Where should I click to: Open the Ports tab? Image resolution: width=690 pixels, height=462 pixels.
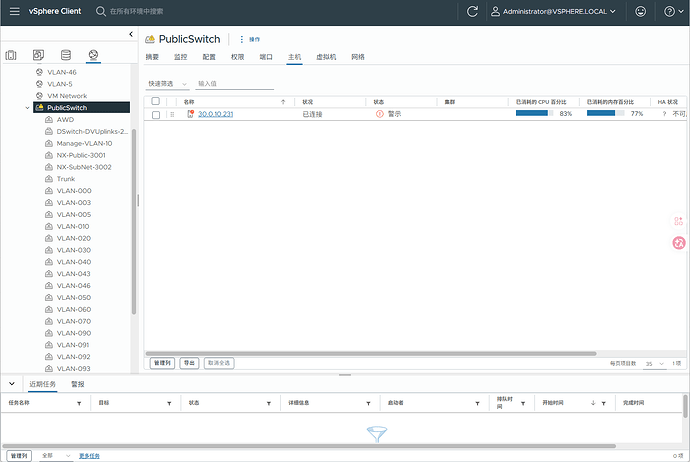[x=266, y=57]
